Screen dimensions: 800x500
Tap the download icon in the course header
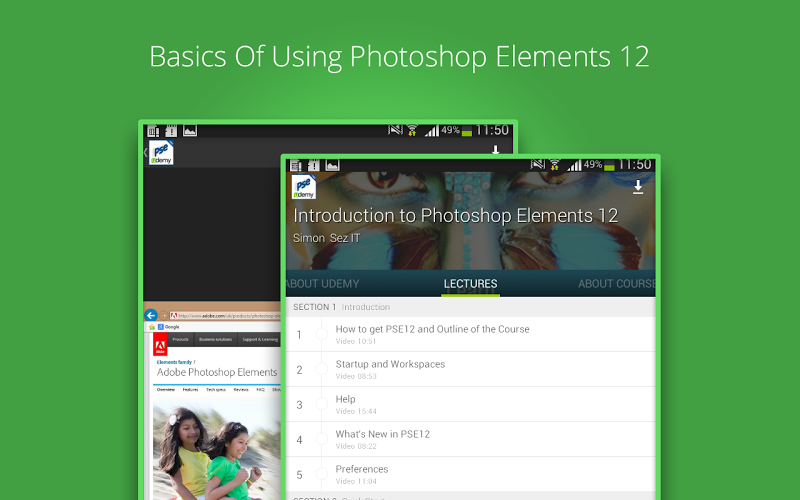coord(638,188)
